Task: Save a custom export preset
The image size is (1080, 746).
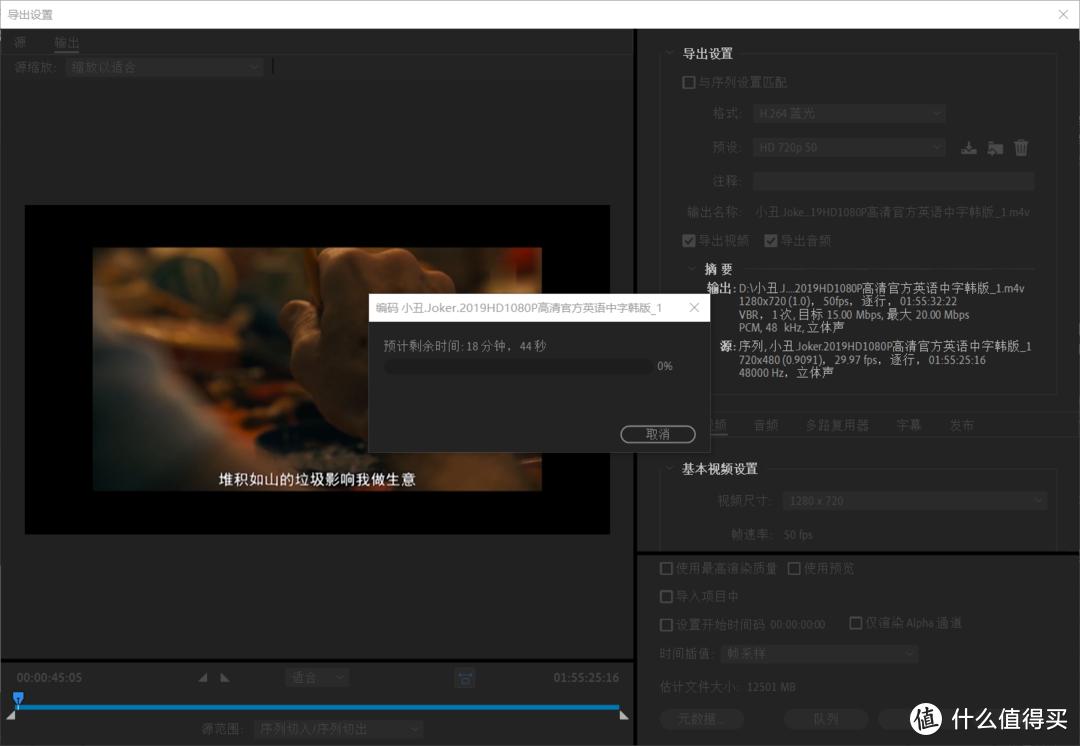Action: (x=968, y=147)
